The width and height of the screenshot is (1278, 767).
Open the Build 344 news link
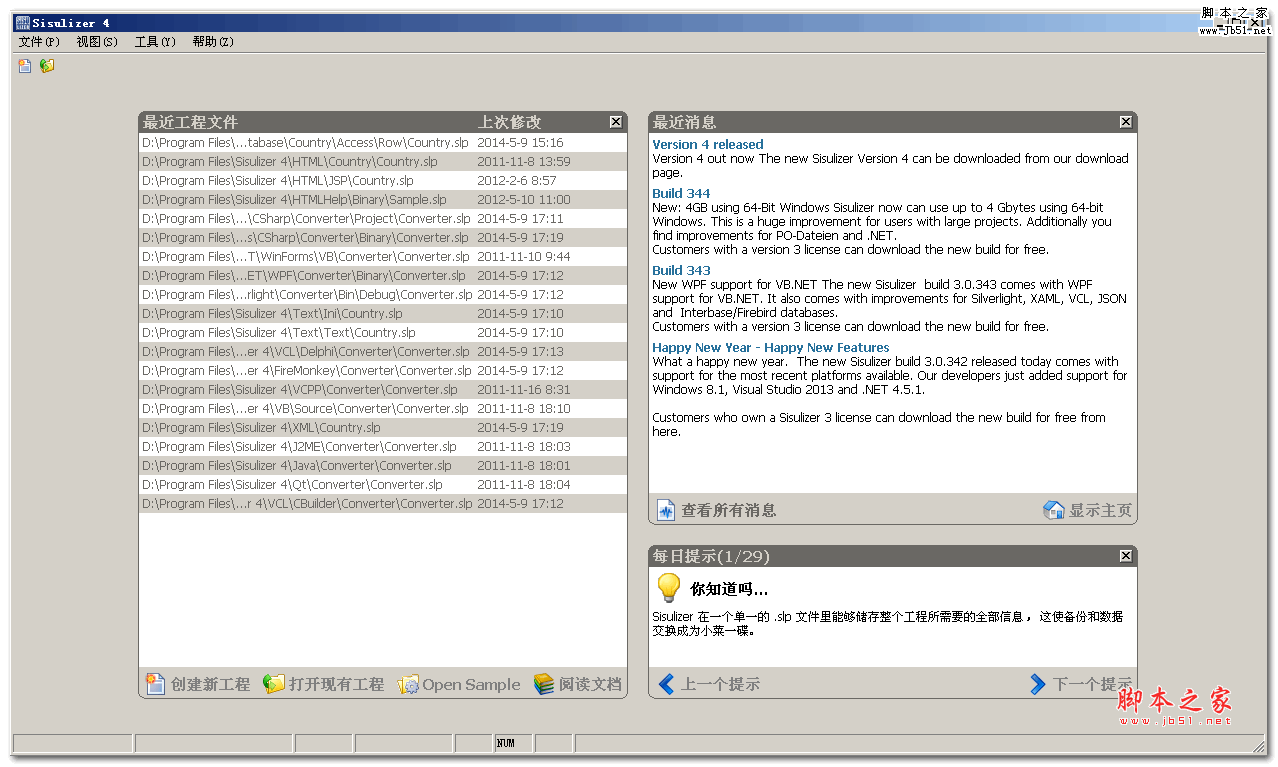[681, 193]
